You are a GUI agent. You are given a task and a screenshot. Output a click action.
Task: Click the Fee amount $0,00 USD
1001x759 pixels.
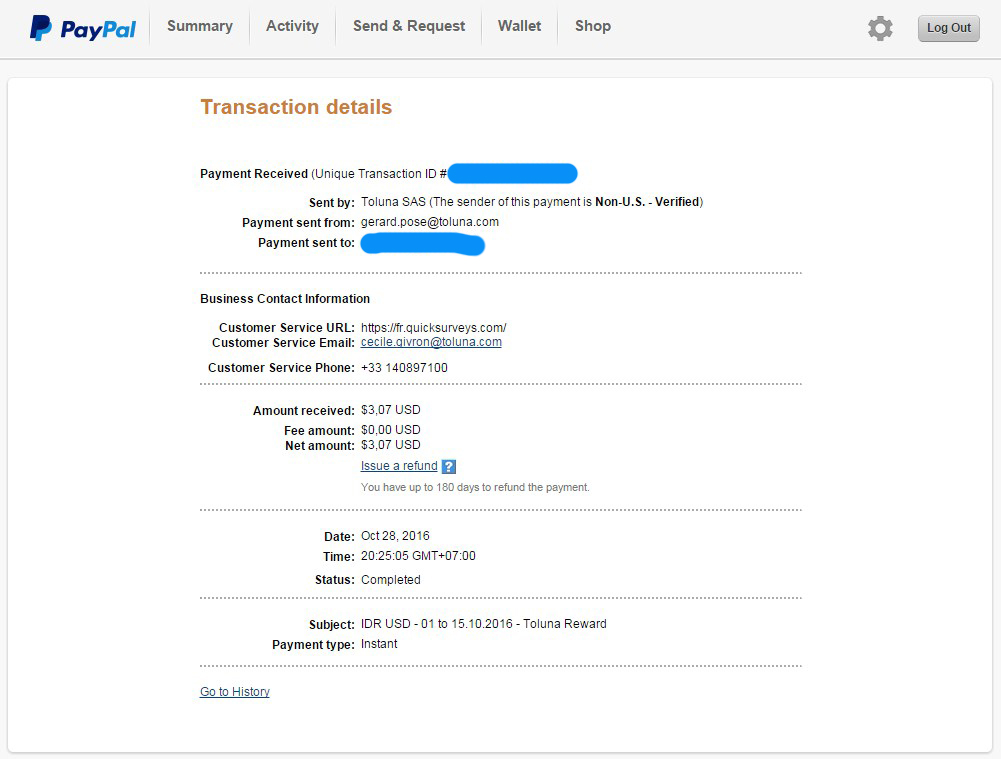(391, 430)
